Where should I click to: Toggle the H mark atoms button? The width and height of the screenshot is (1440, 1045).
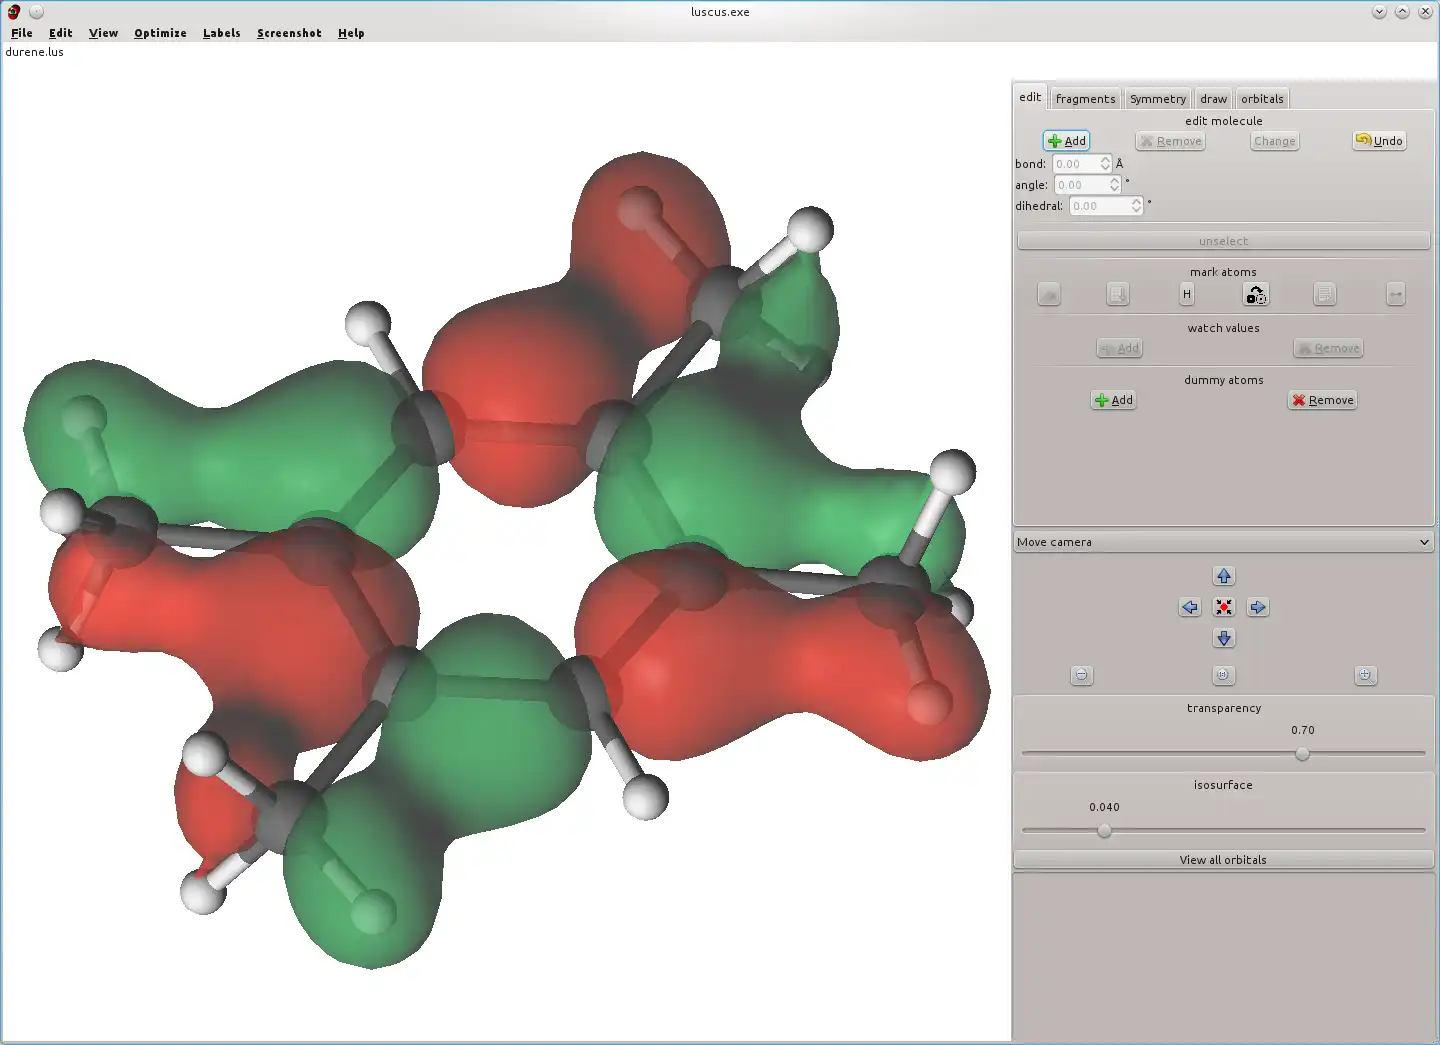coord(1186,294)
